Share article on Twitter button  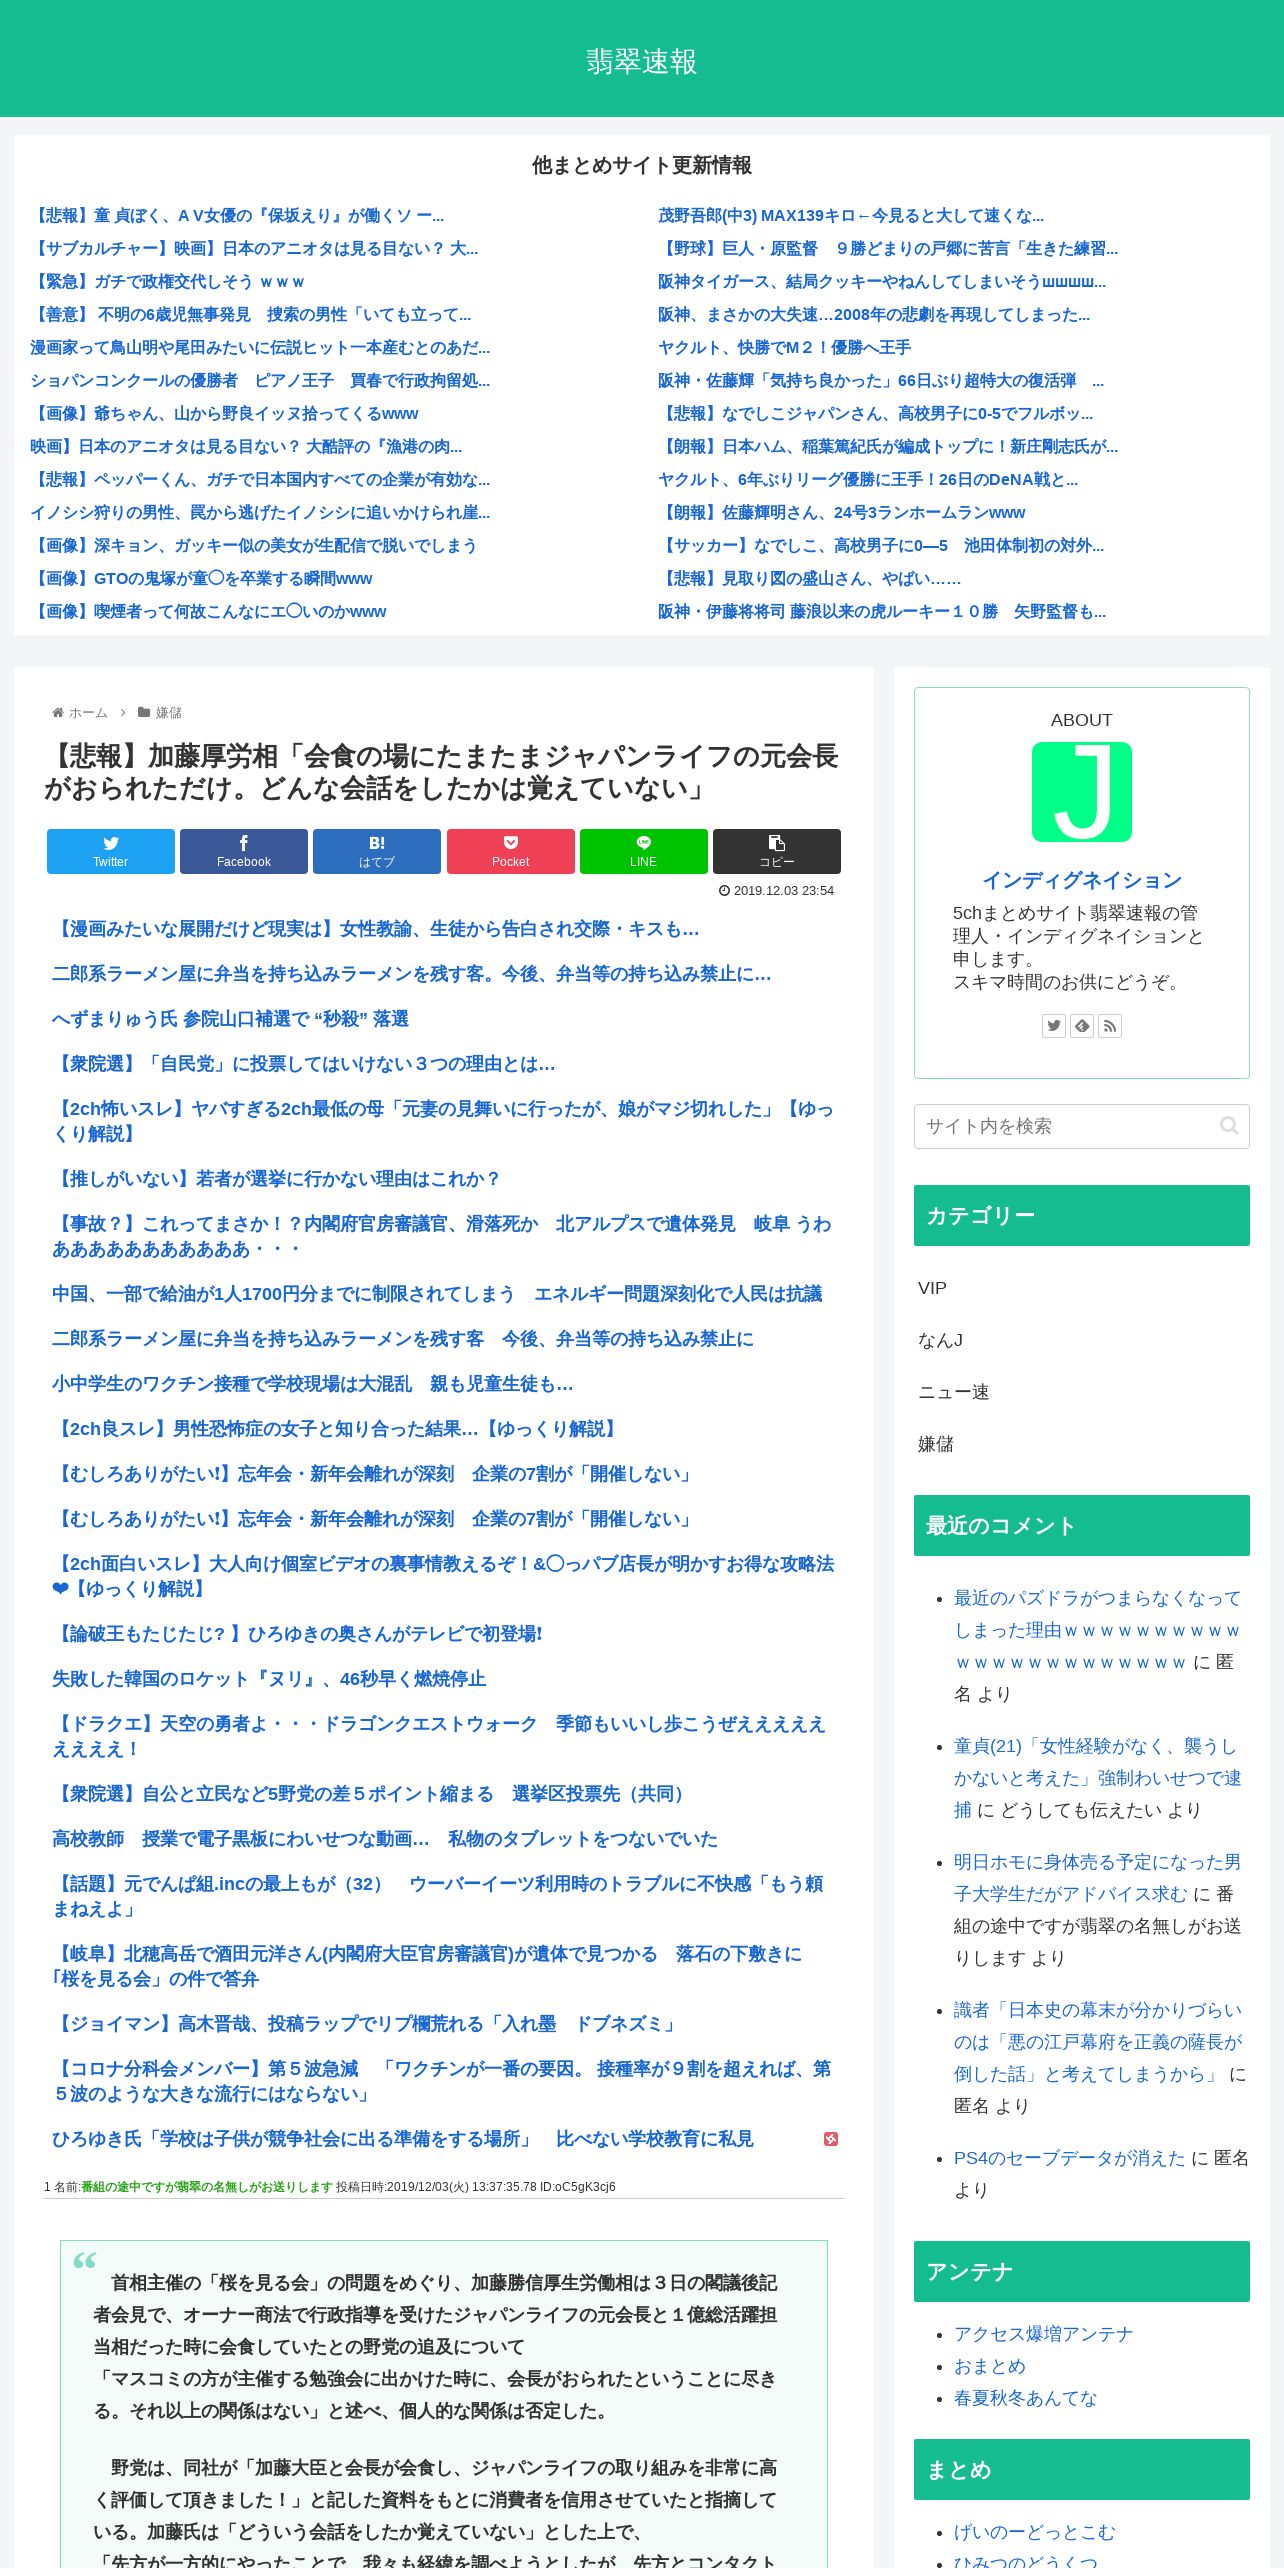(111, 851)
